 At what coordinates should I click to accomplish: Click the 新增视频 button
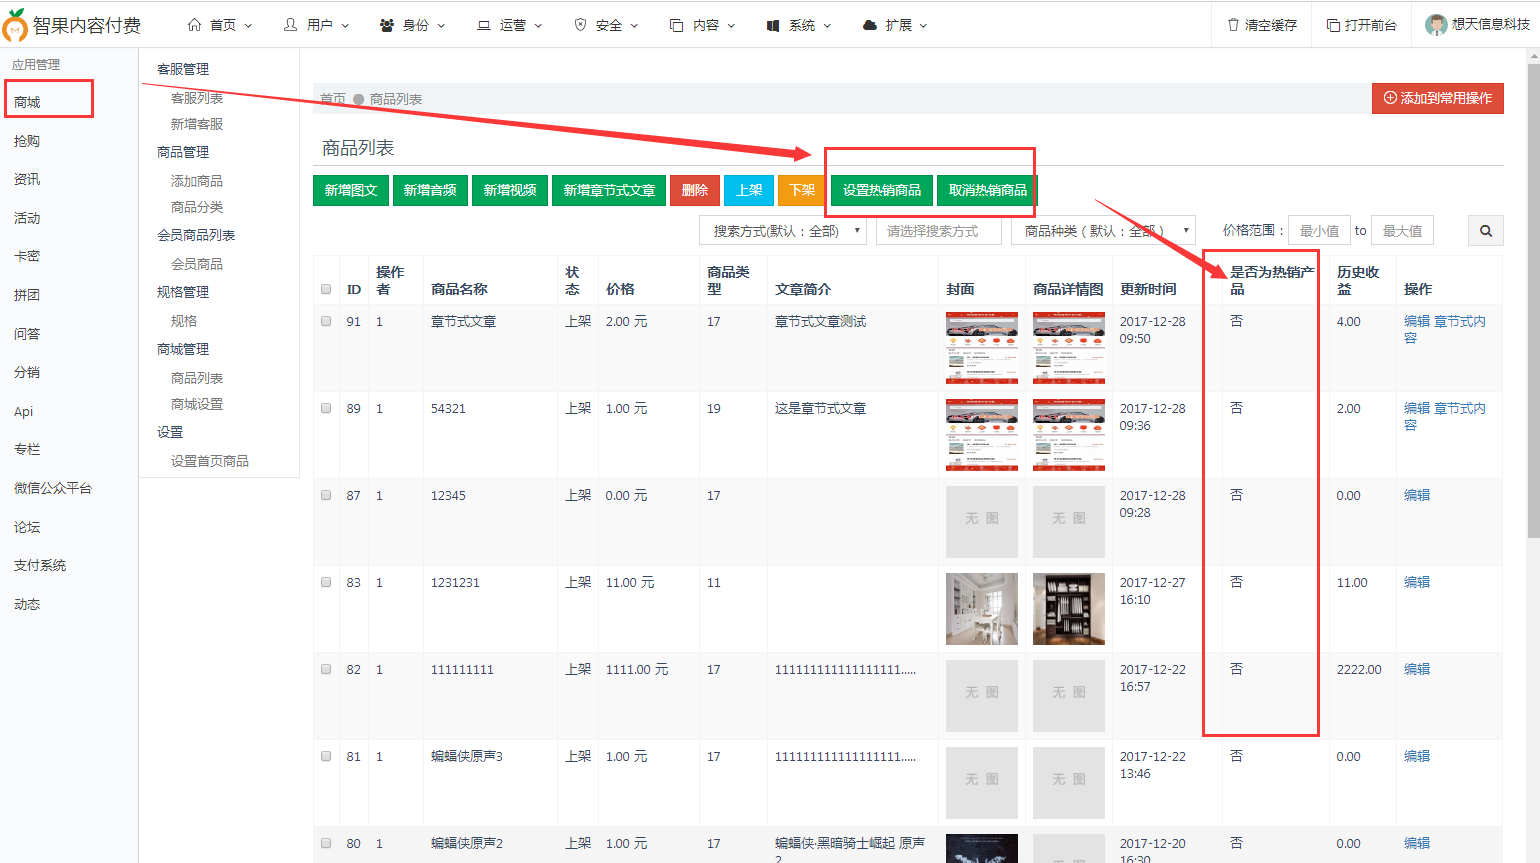click(x=510, y=190)
